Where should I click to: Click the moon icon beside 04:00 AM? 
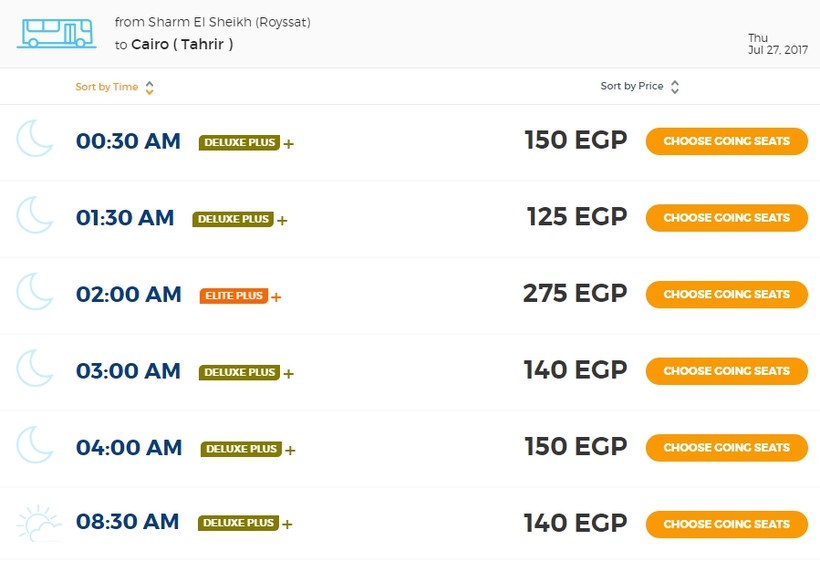coord(35,445)
